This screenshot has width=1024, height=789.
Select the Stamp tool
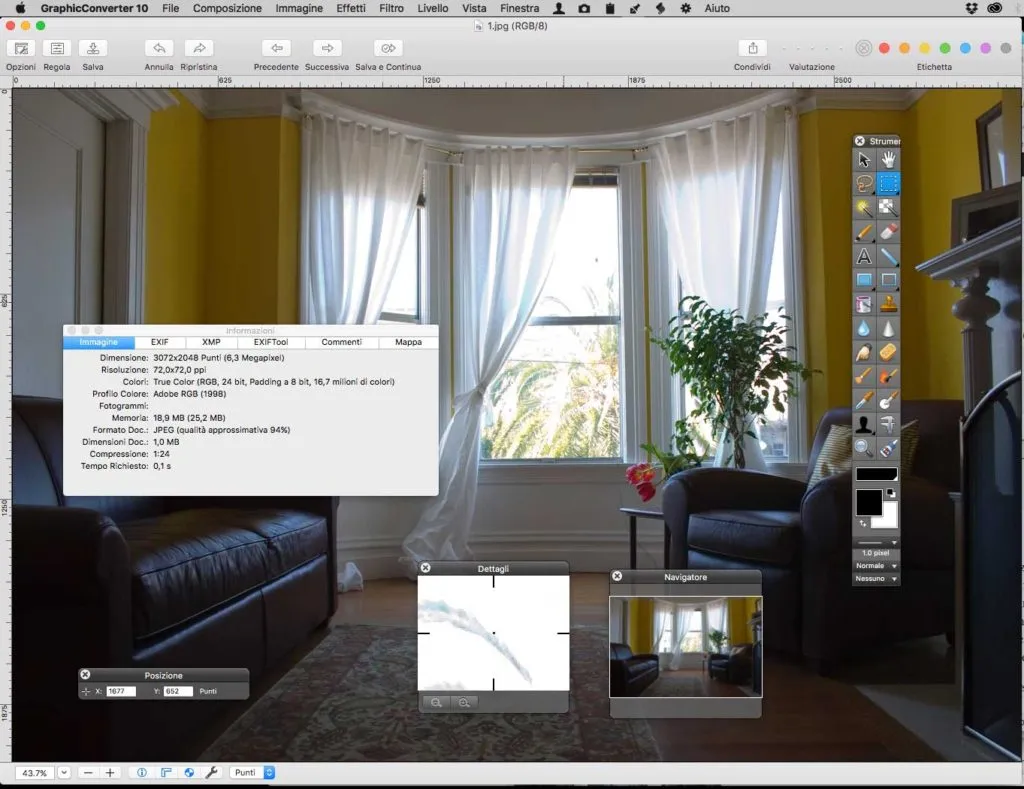[x=888, y=304]
